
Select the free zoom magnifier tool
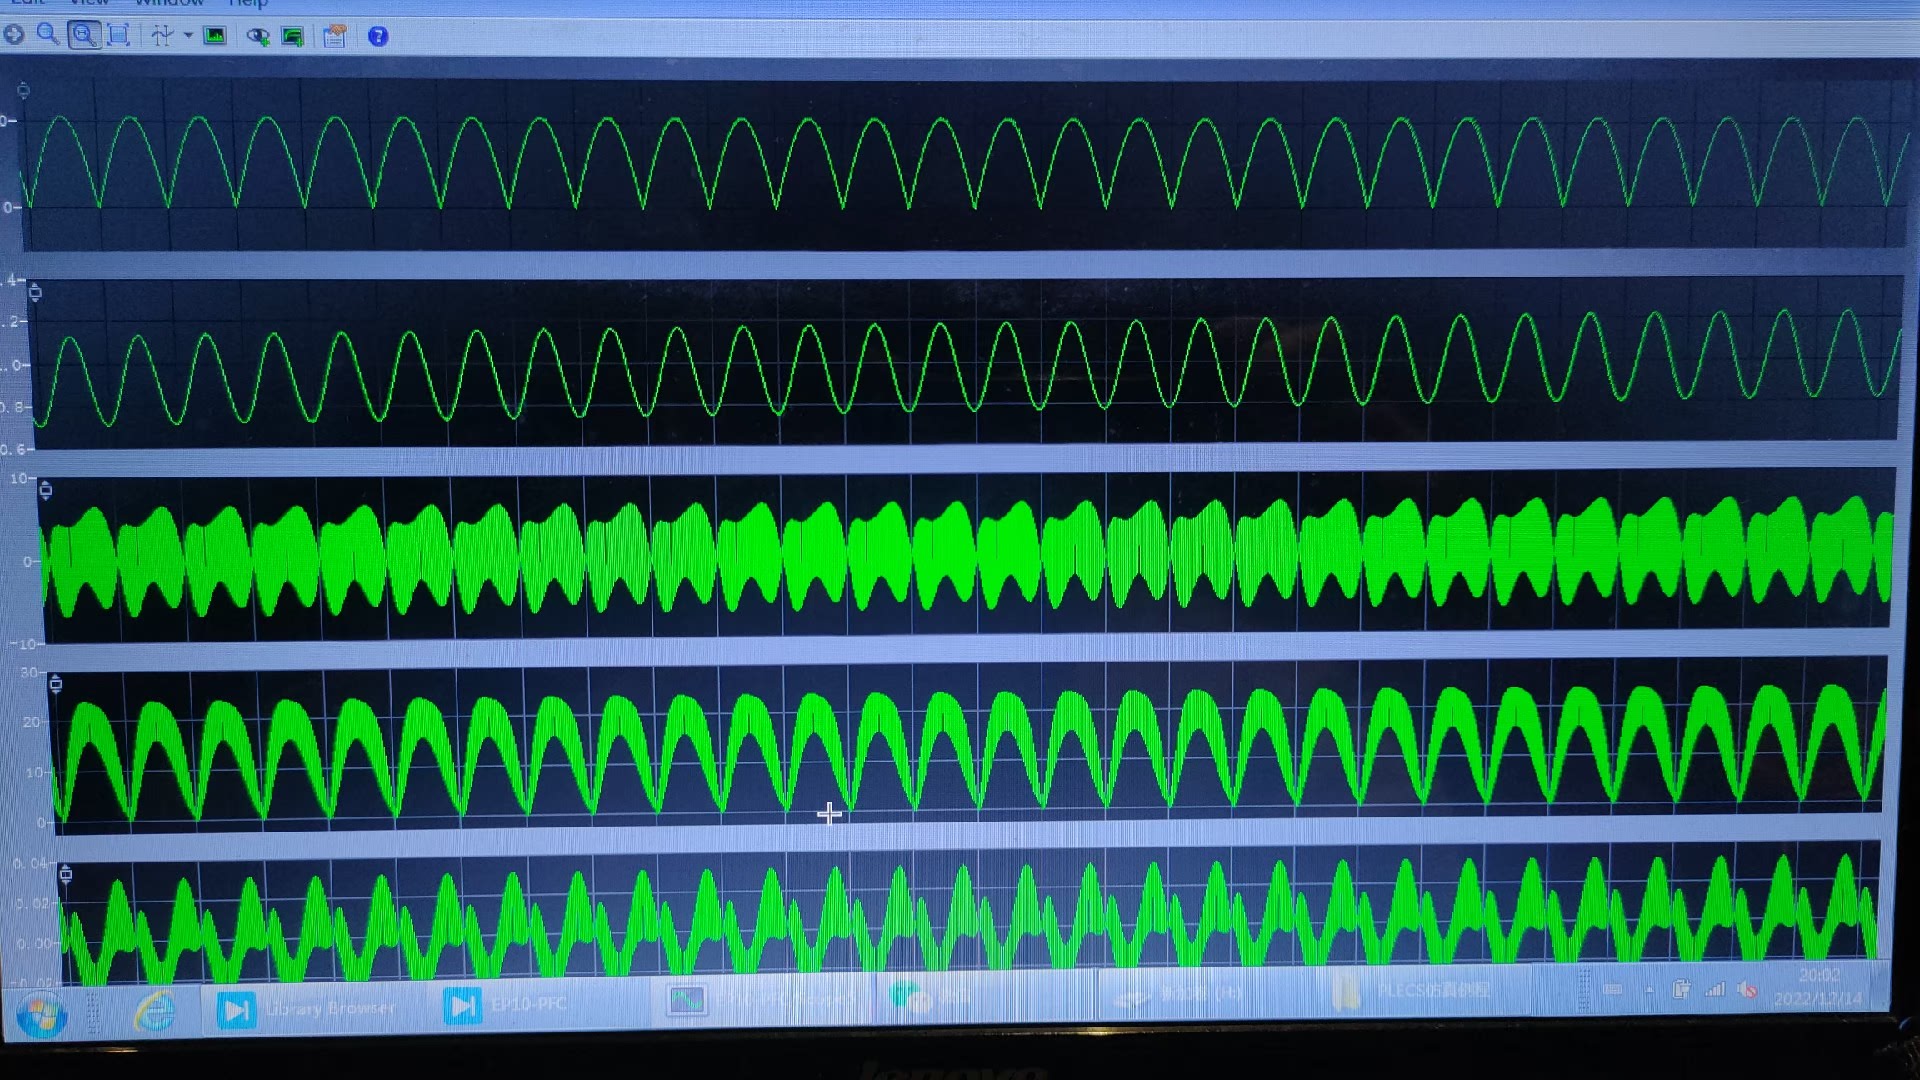(x=47, y=35)
